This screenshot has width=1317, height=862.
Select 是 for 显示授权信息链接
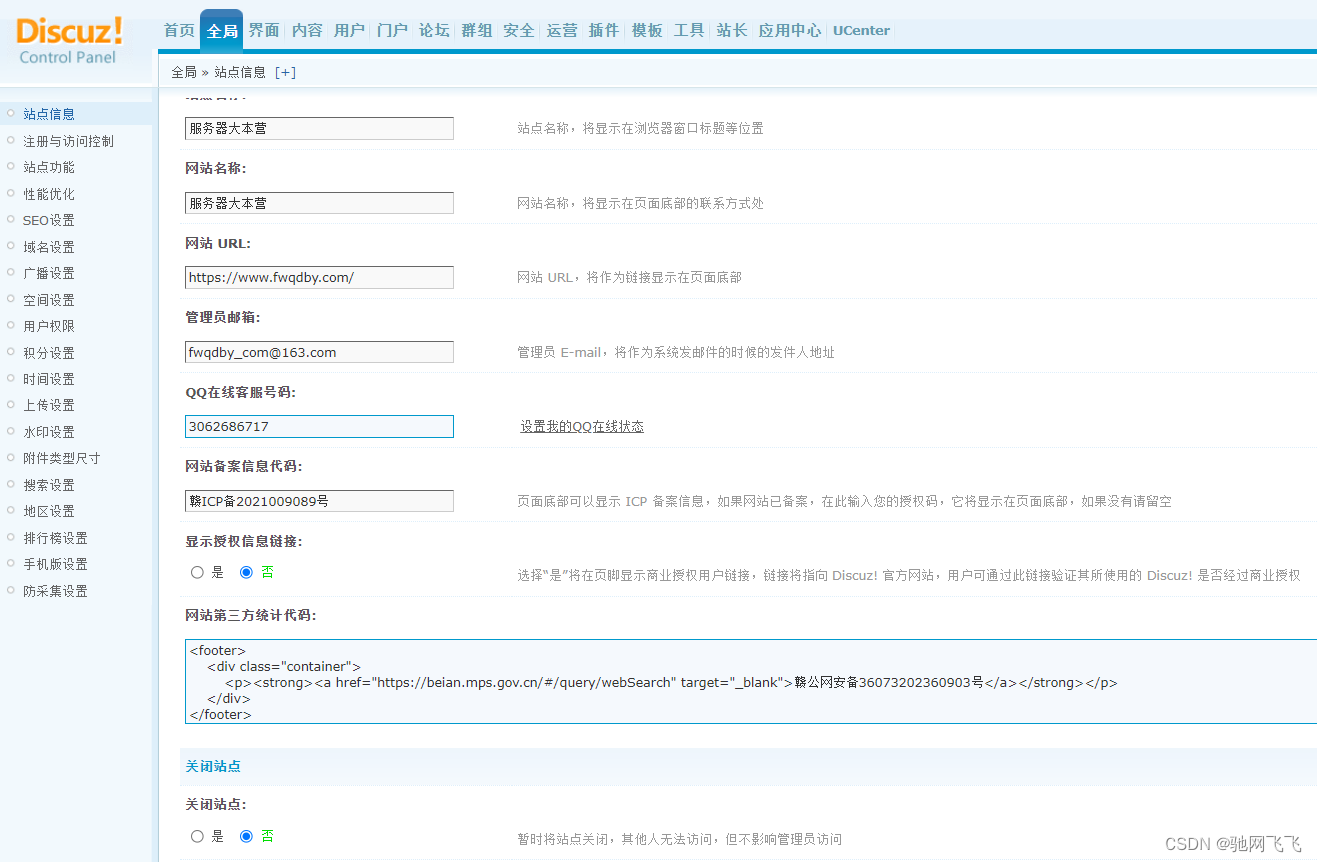click(x=197, y=573)
